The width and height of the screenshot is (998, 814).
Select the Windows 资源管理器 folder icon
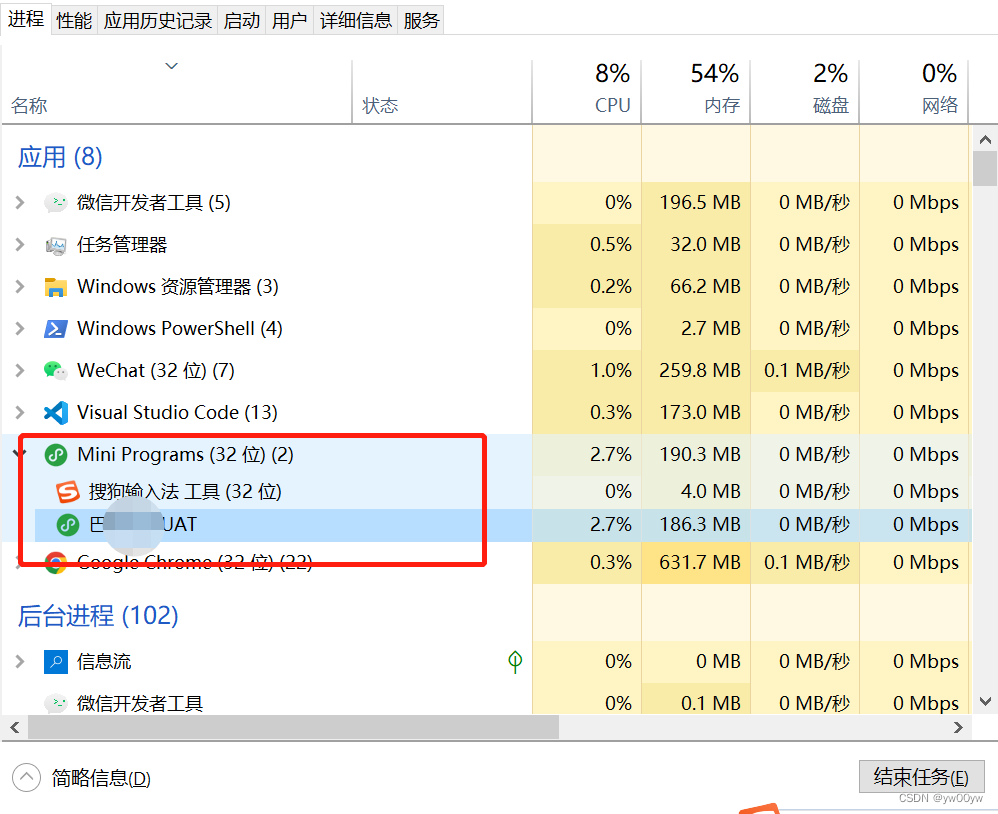(56, 287)
